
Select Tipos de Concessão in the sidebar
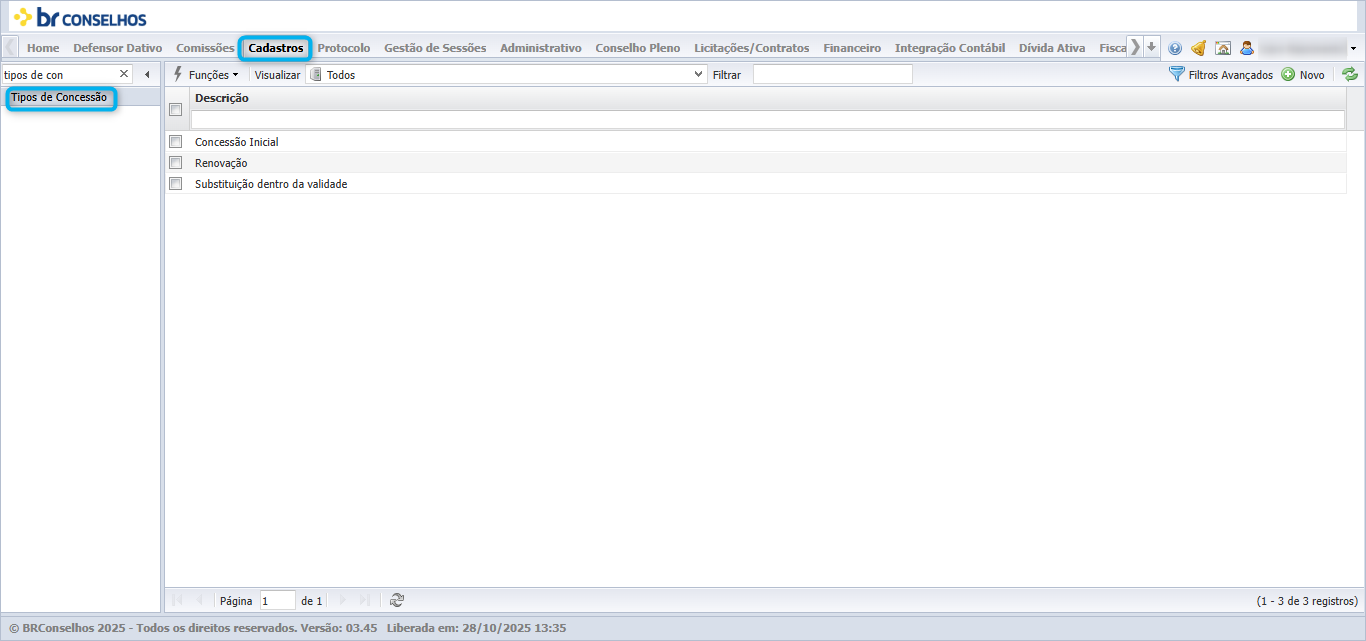59,97
